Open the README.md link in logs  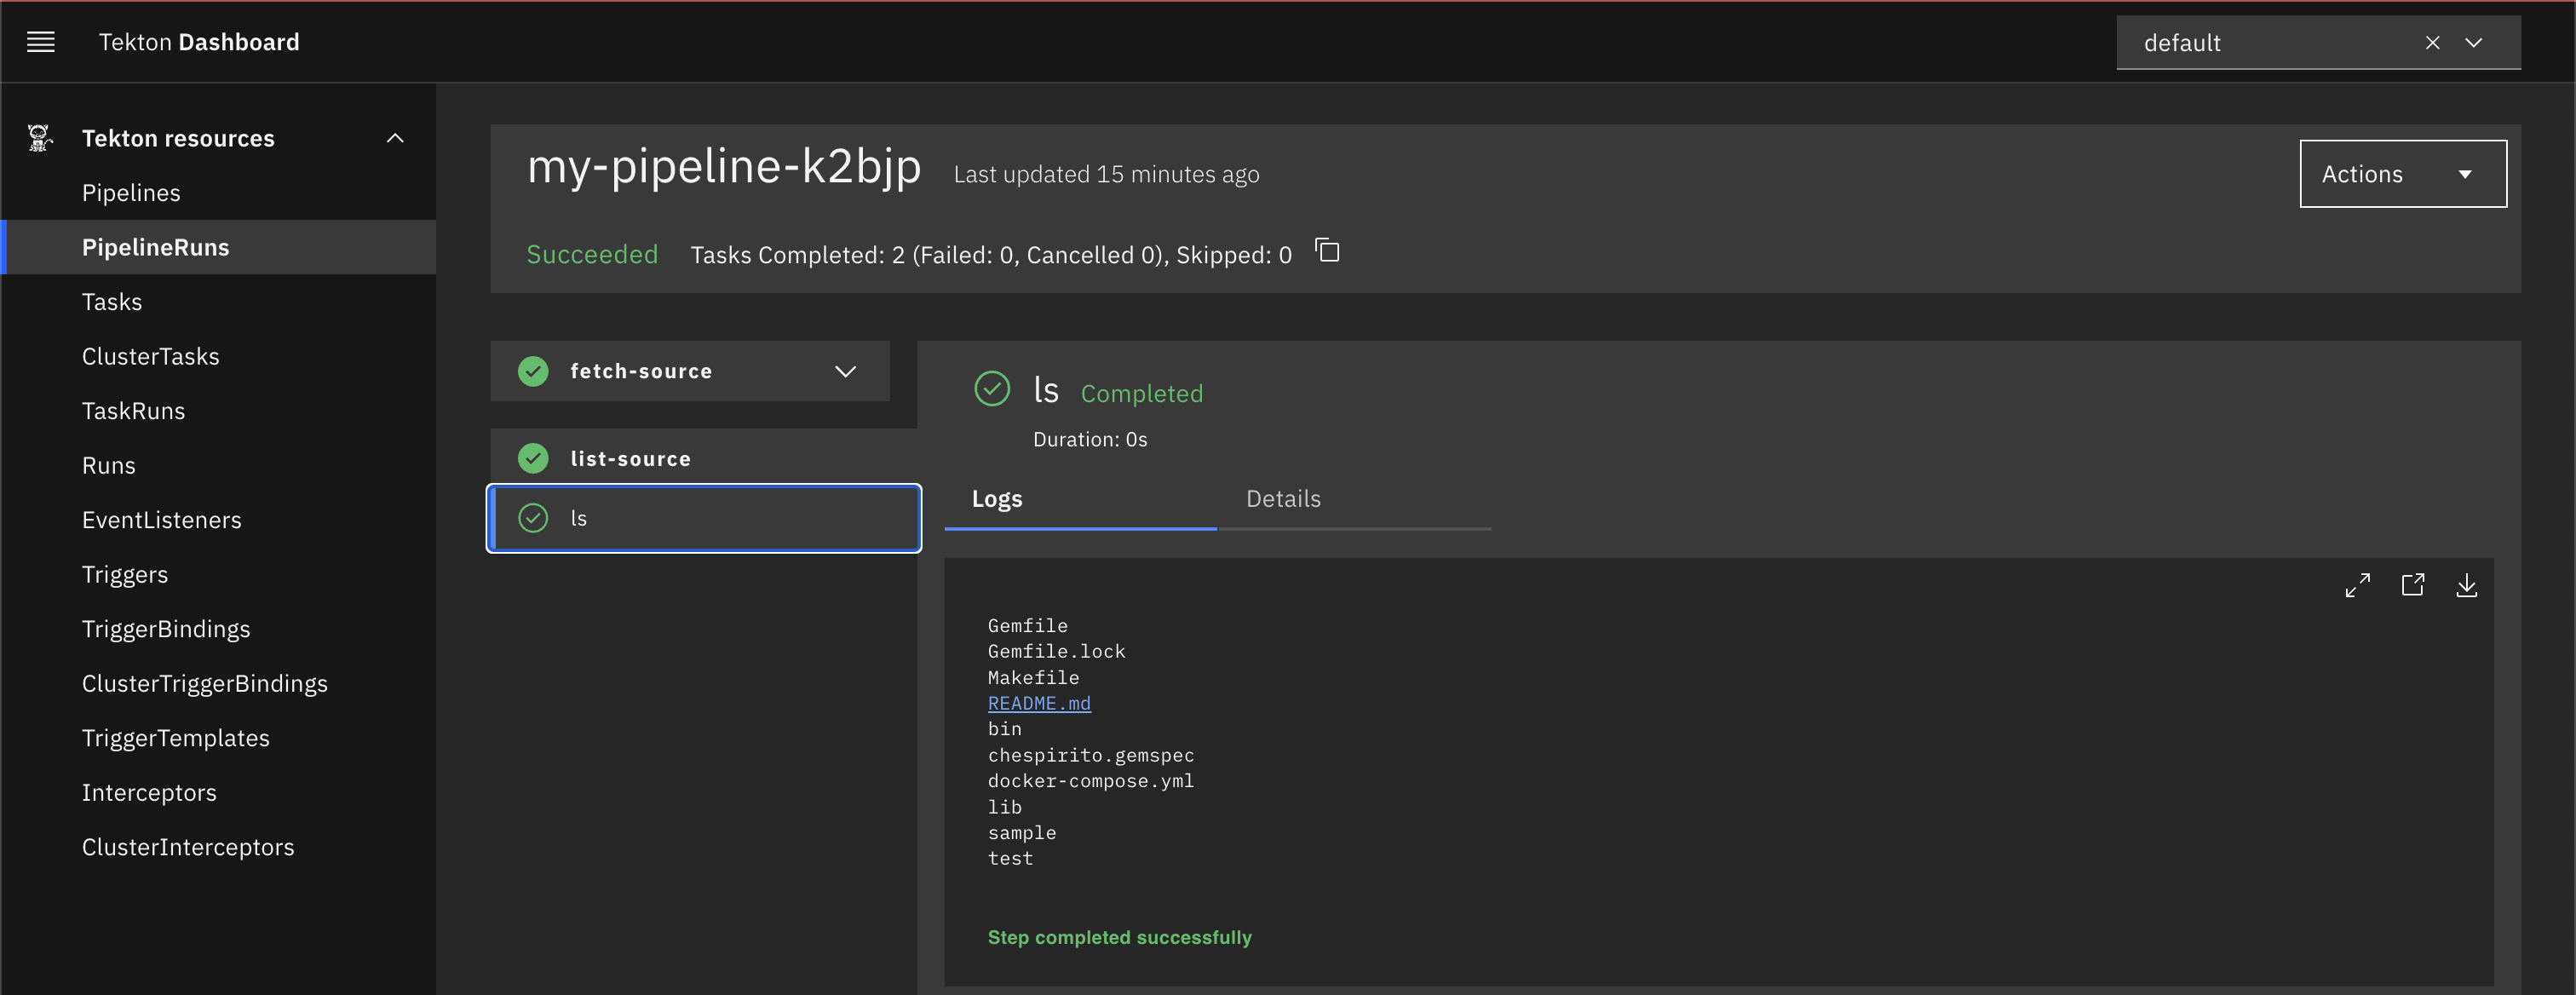point(1039,703)
